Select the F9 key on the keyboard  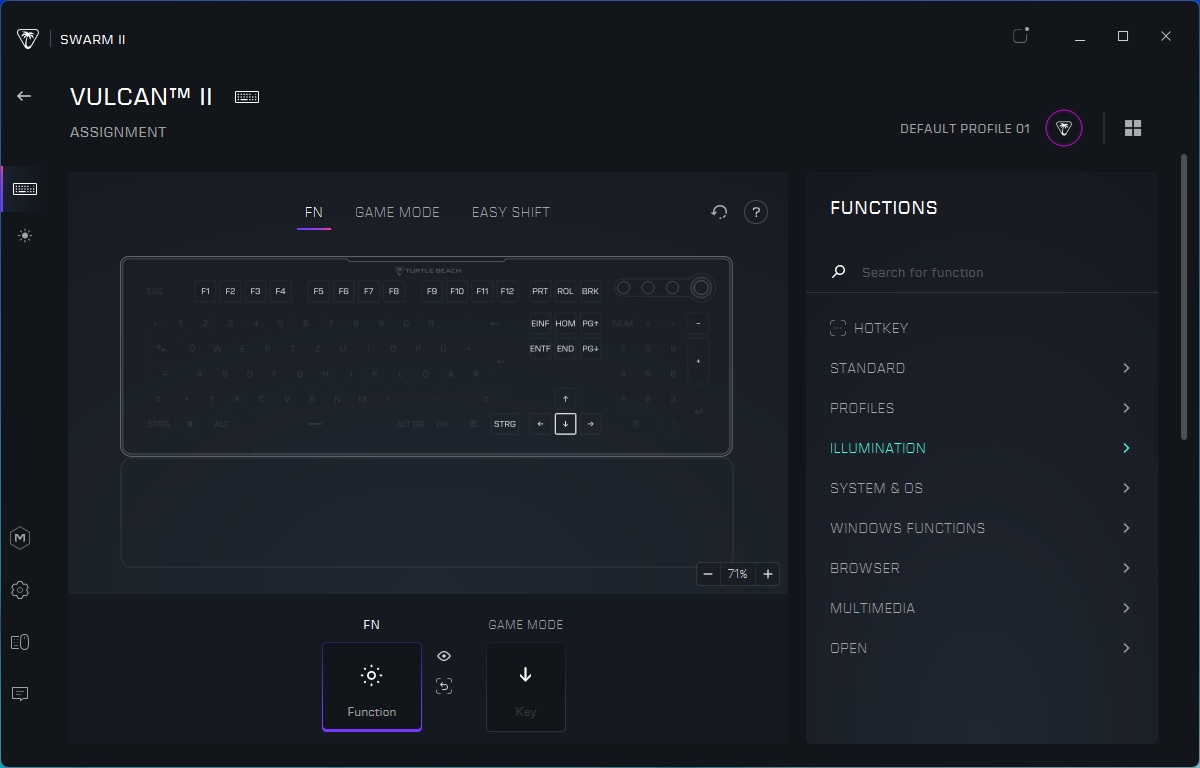[431, 291]
